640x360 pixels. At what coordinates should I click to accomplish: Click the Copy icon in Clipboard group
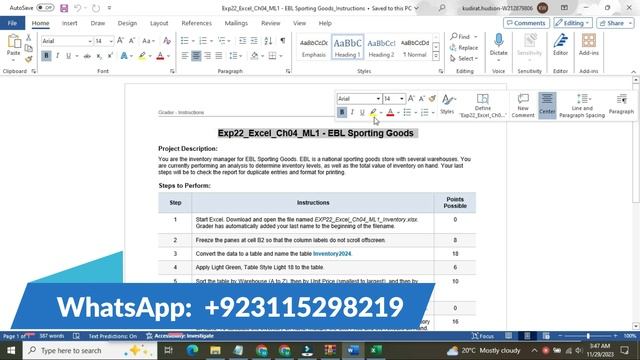point(28,49)
